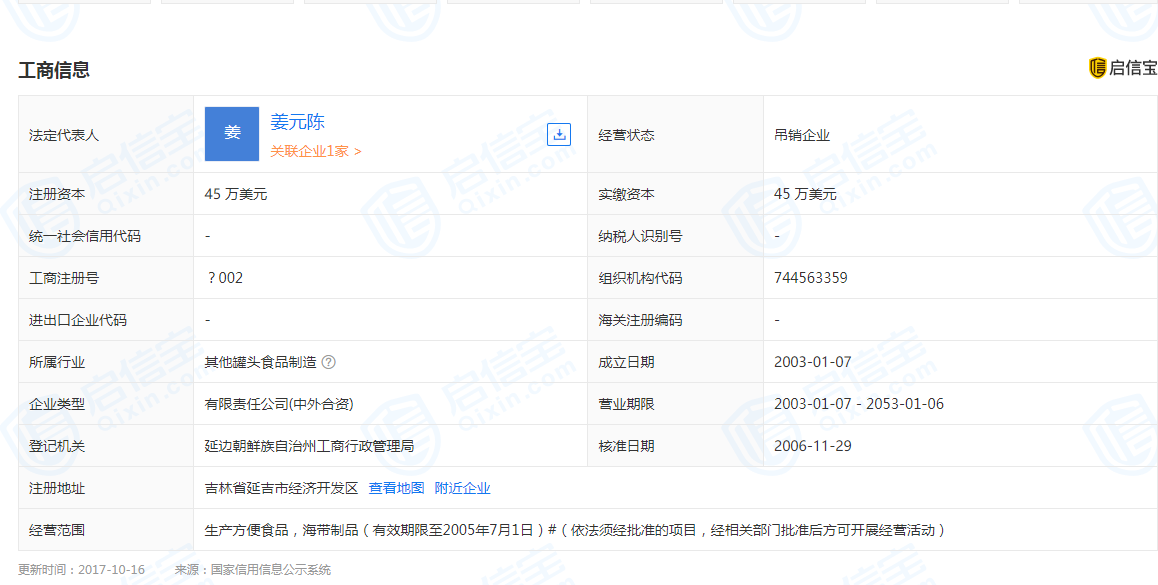This screenshot has height=585, width=1158.
Task: Click the update time 2017-10-16 text
Action: 113,569
